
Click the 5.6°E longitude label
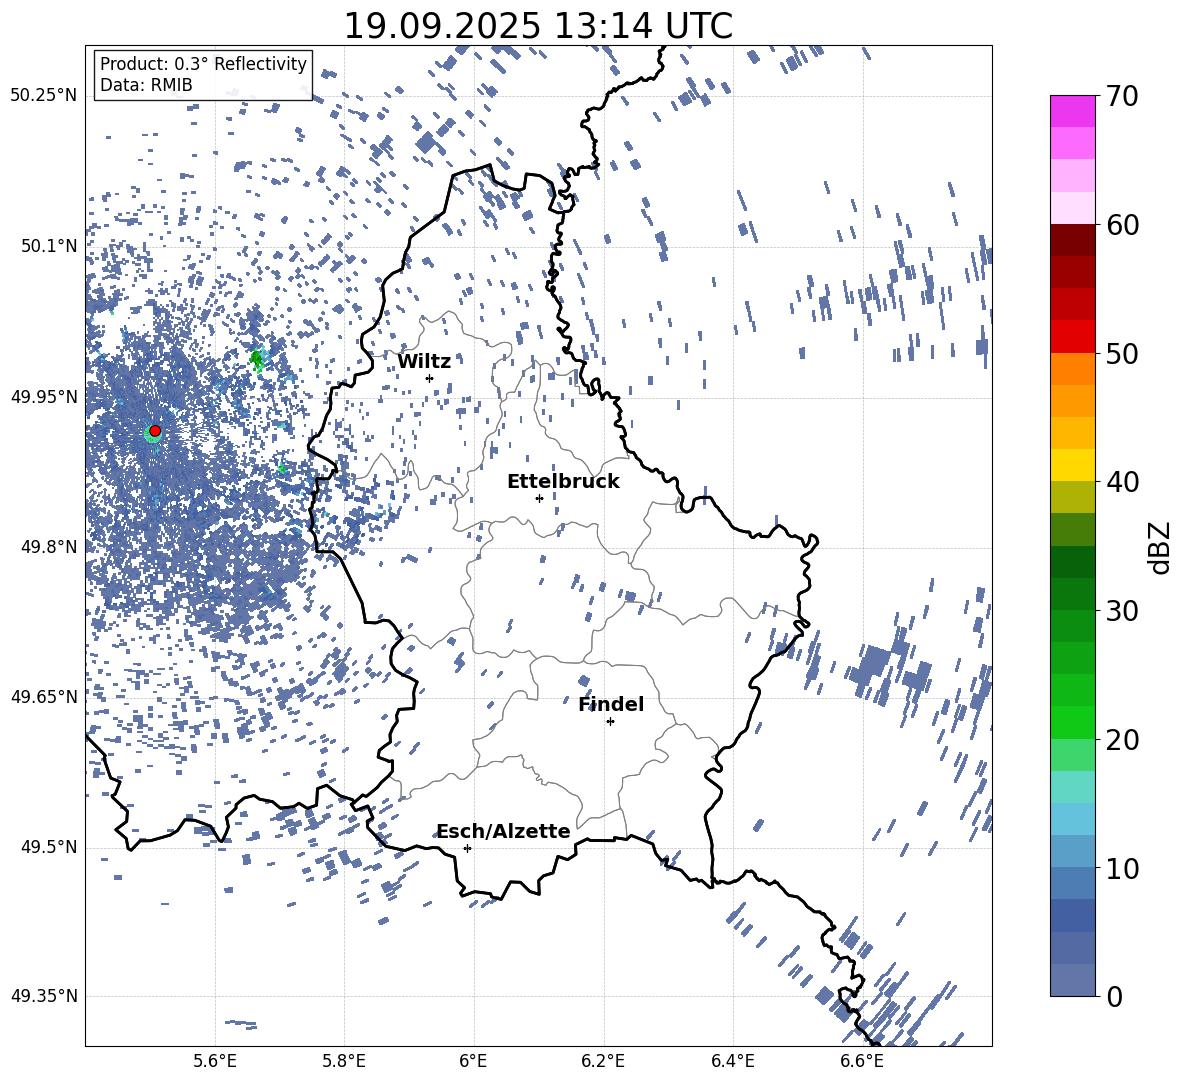215,1061
